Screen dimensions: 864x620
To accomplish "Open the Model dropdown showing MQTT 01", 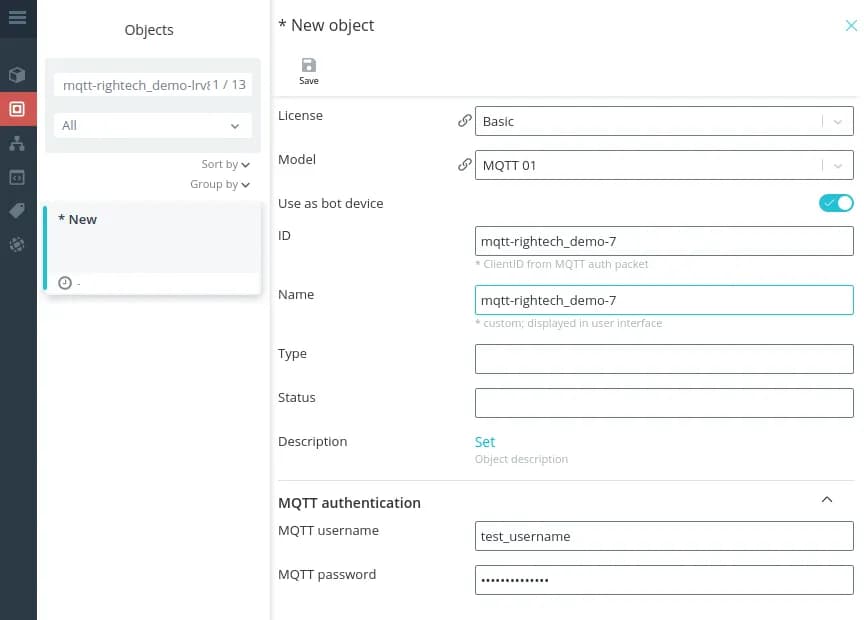I will click(x=840, y=165).
